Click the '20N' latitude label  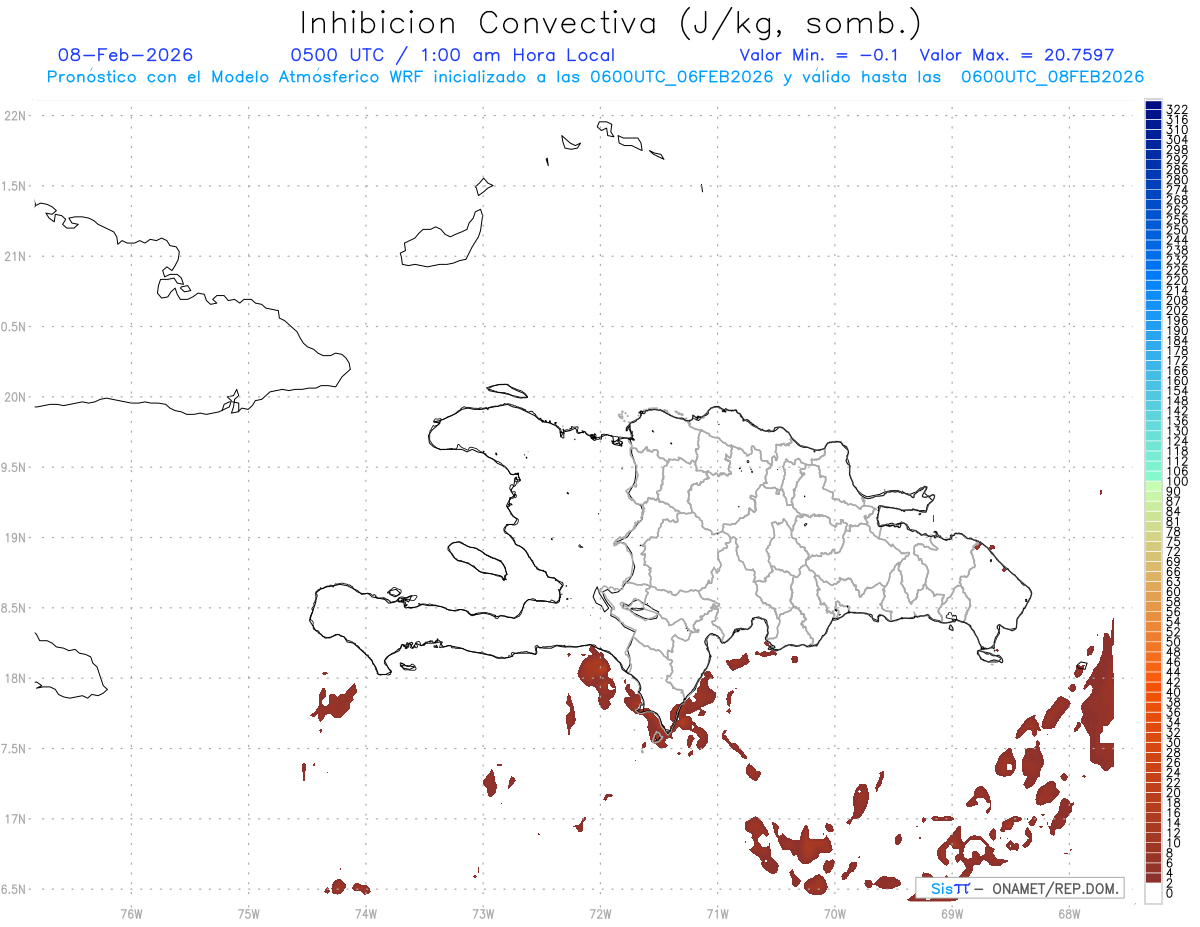(14, 397)
